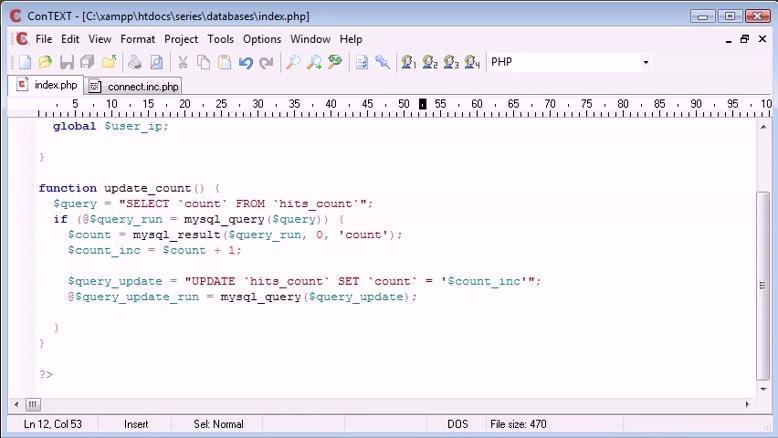Screen dimensions: 778x438
Task: Restore the inner document window
Action: point(745,39)
